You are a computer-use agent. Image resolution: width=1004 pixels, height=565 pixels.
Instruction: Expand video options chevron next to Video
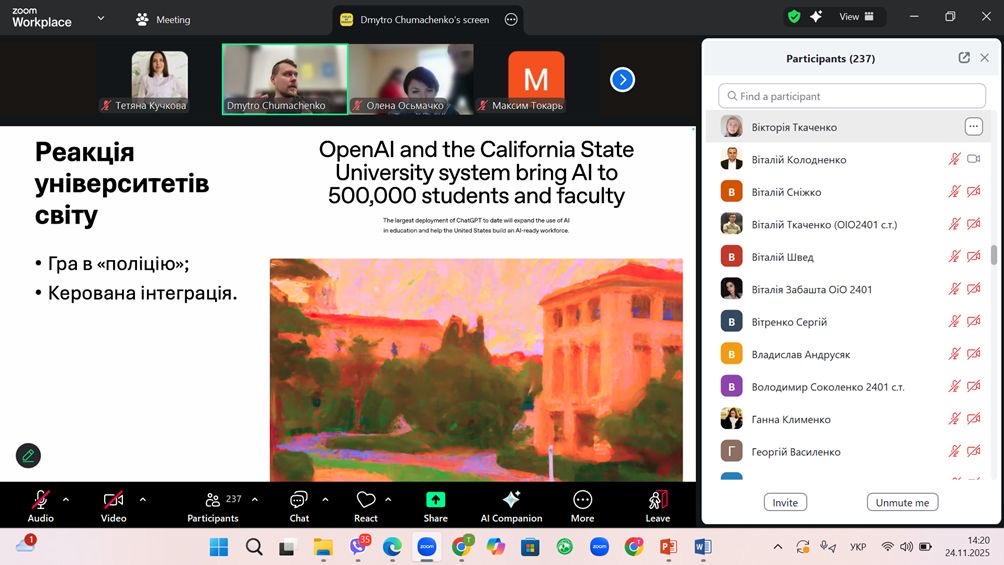(x=142, y=499)
